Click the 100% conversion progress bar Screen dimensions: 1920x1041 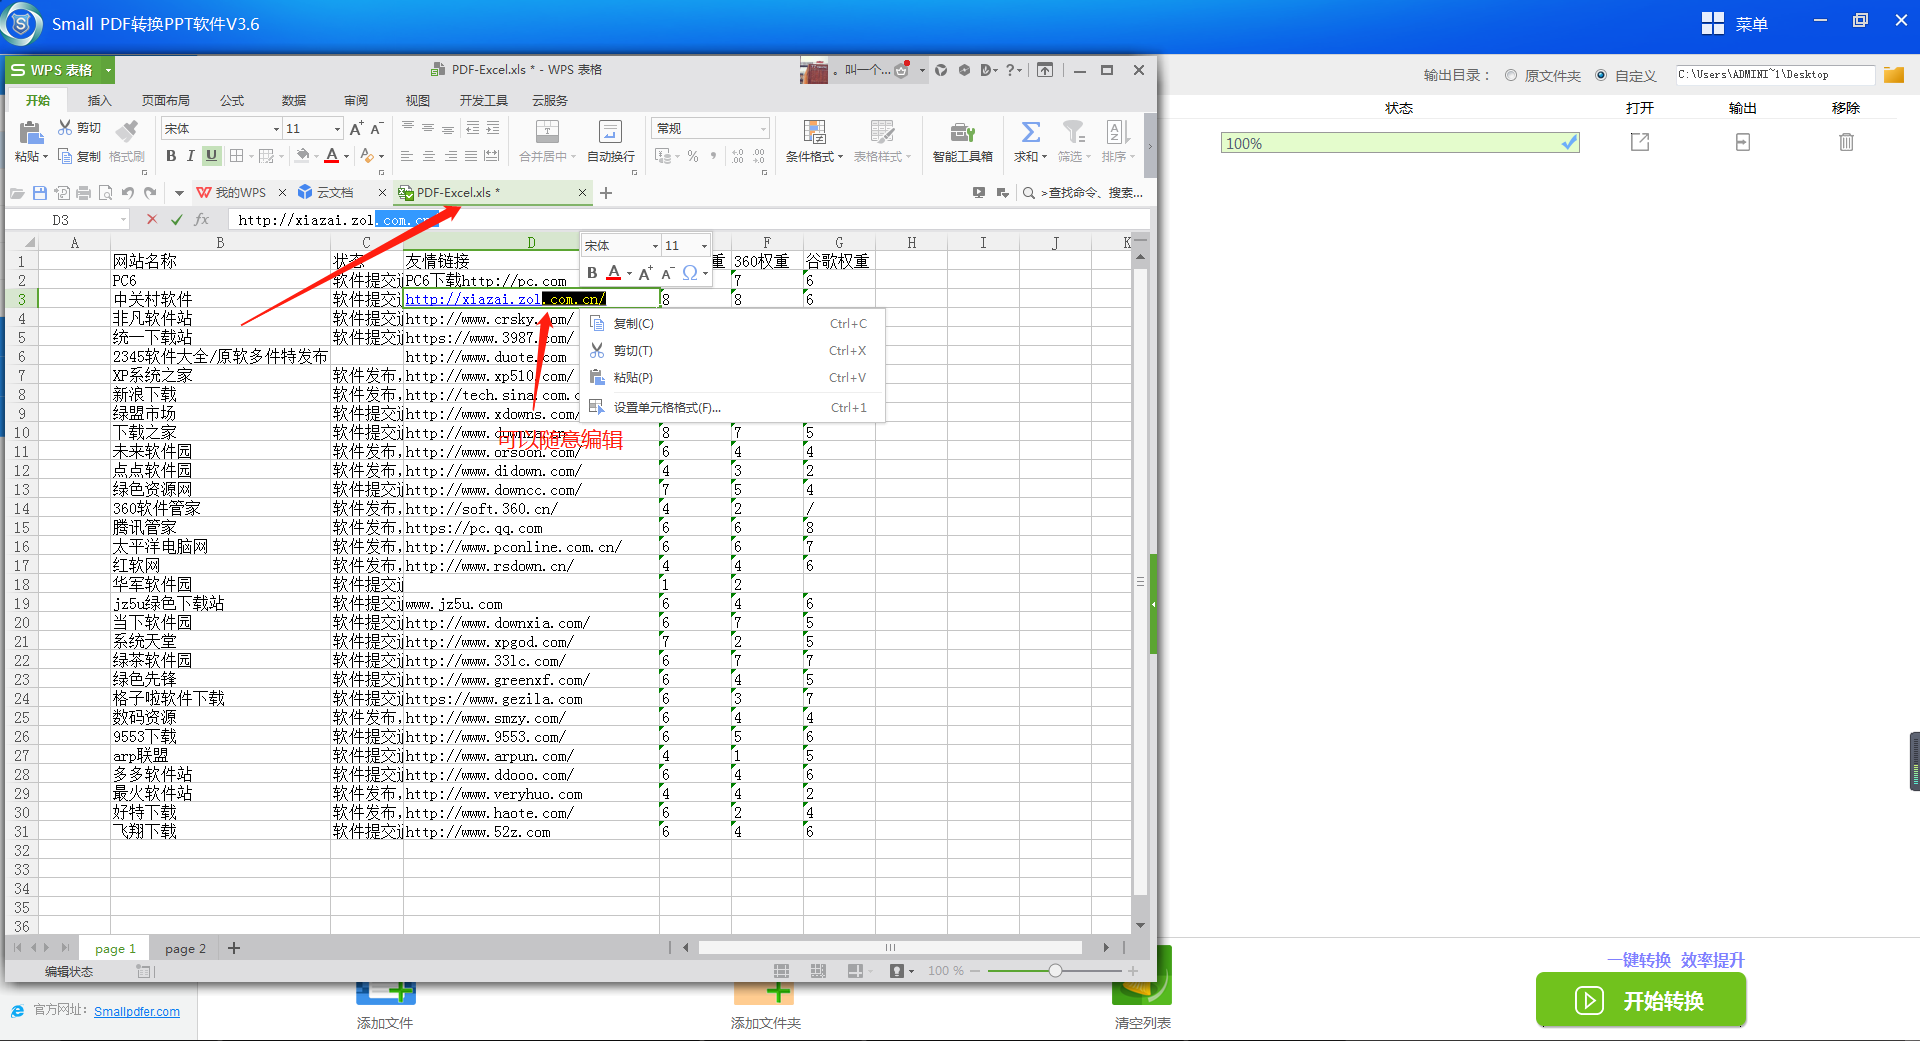click(x=1400, y=143)
